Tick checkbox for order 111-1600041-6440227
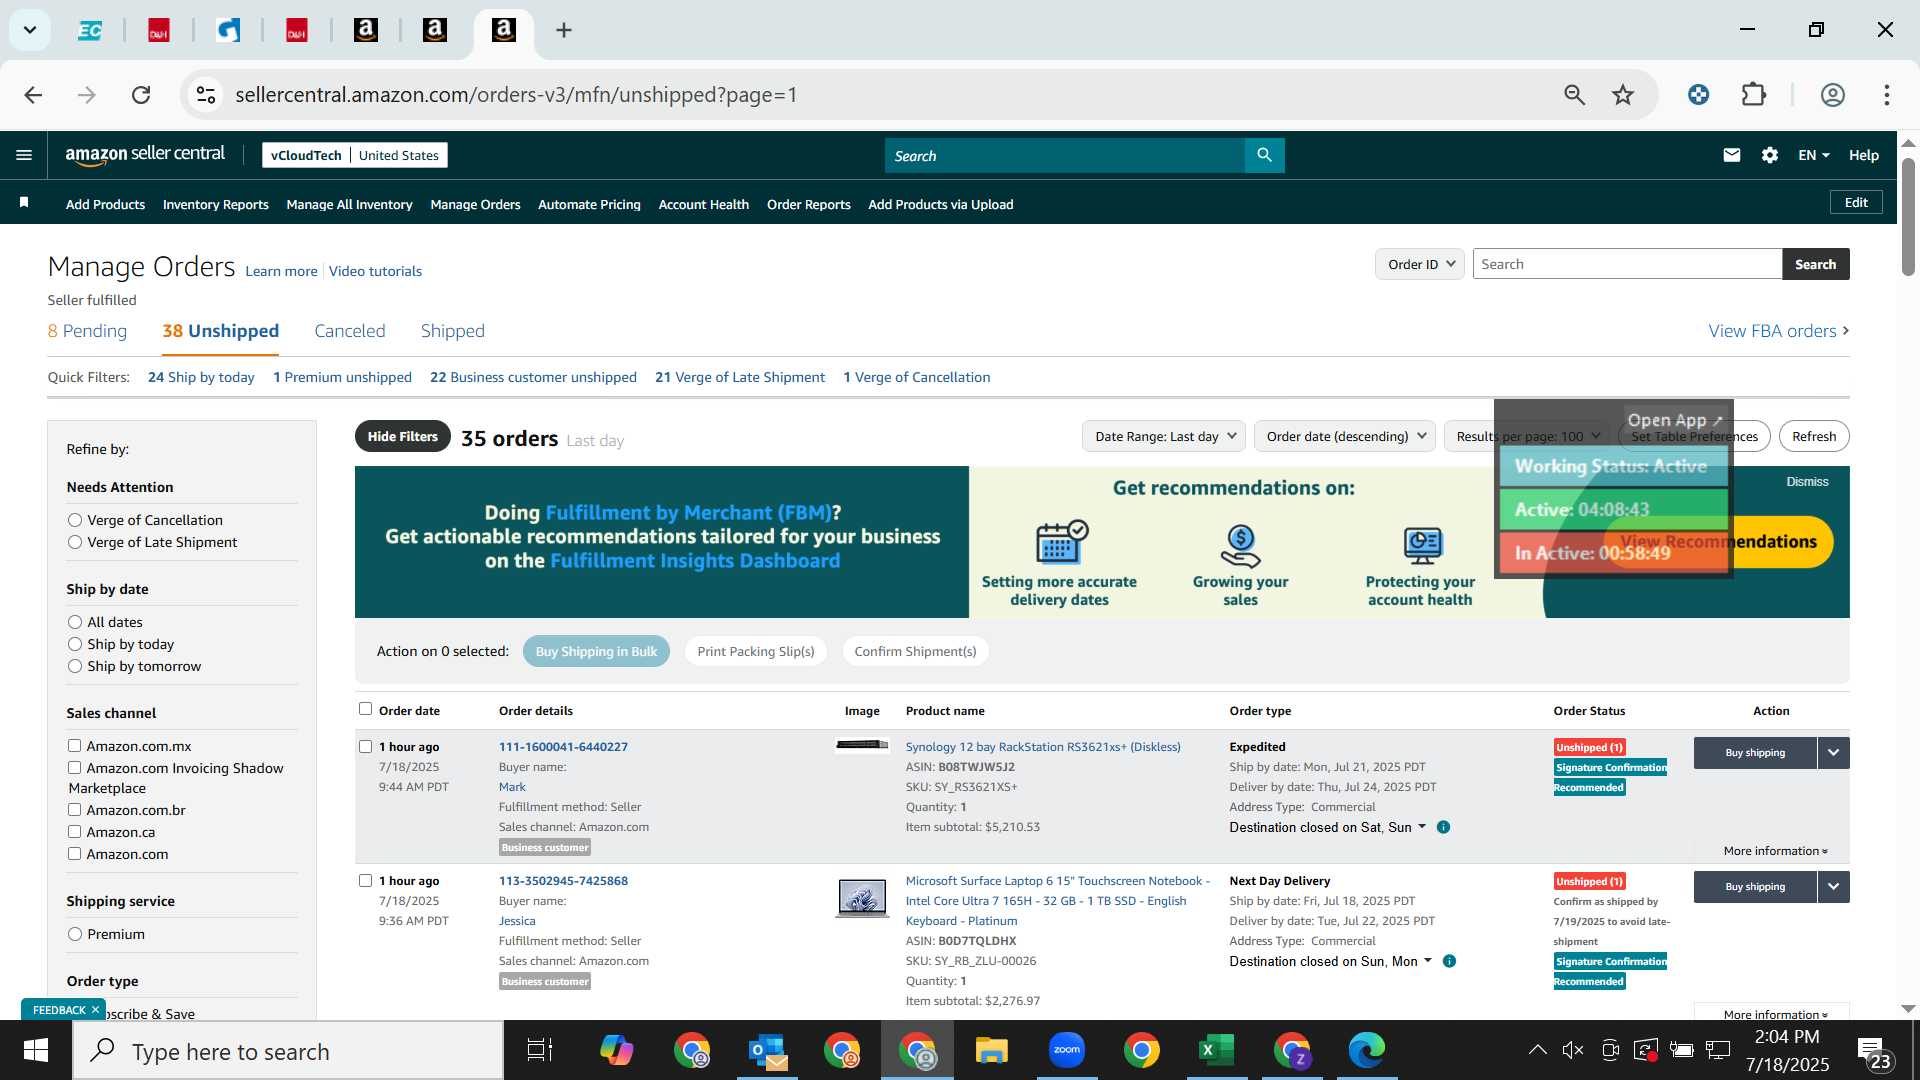Screen dimensions: 1920x1080 [x=365, y=747]
